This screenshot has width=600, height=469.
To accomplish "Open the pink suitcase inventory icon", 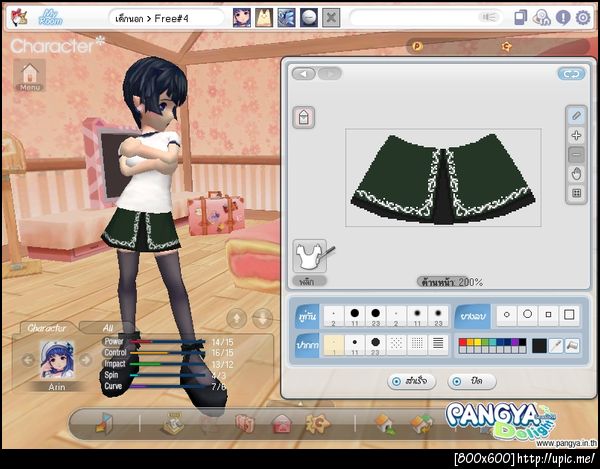I will [244, 424].
